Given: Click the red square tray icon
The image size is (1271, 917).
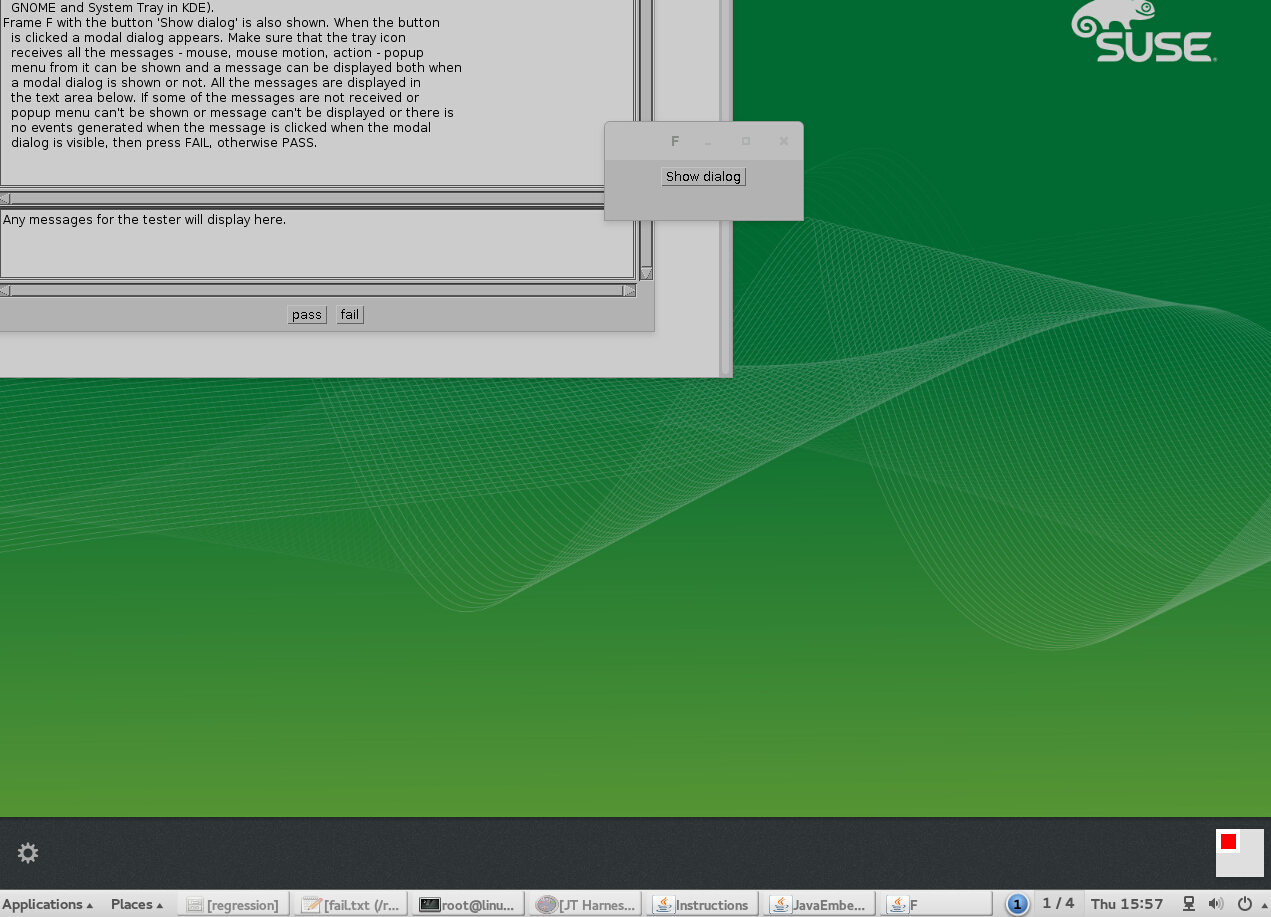Looking at the screenshot, I should [x=1229, y=842].
